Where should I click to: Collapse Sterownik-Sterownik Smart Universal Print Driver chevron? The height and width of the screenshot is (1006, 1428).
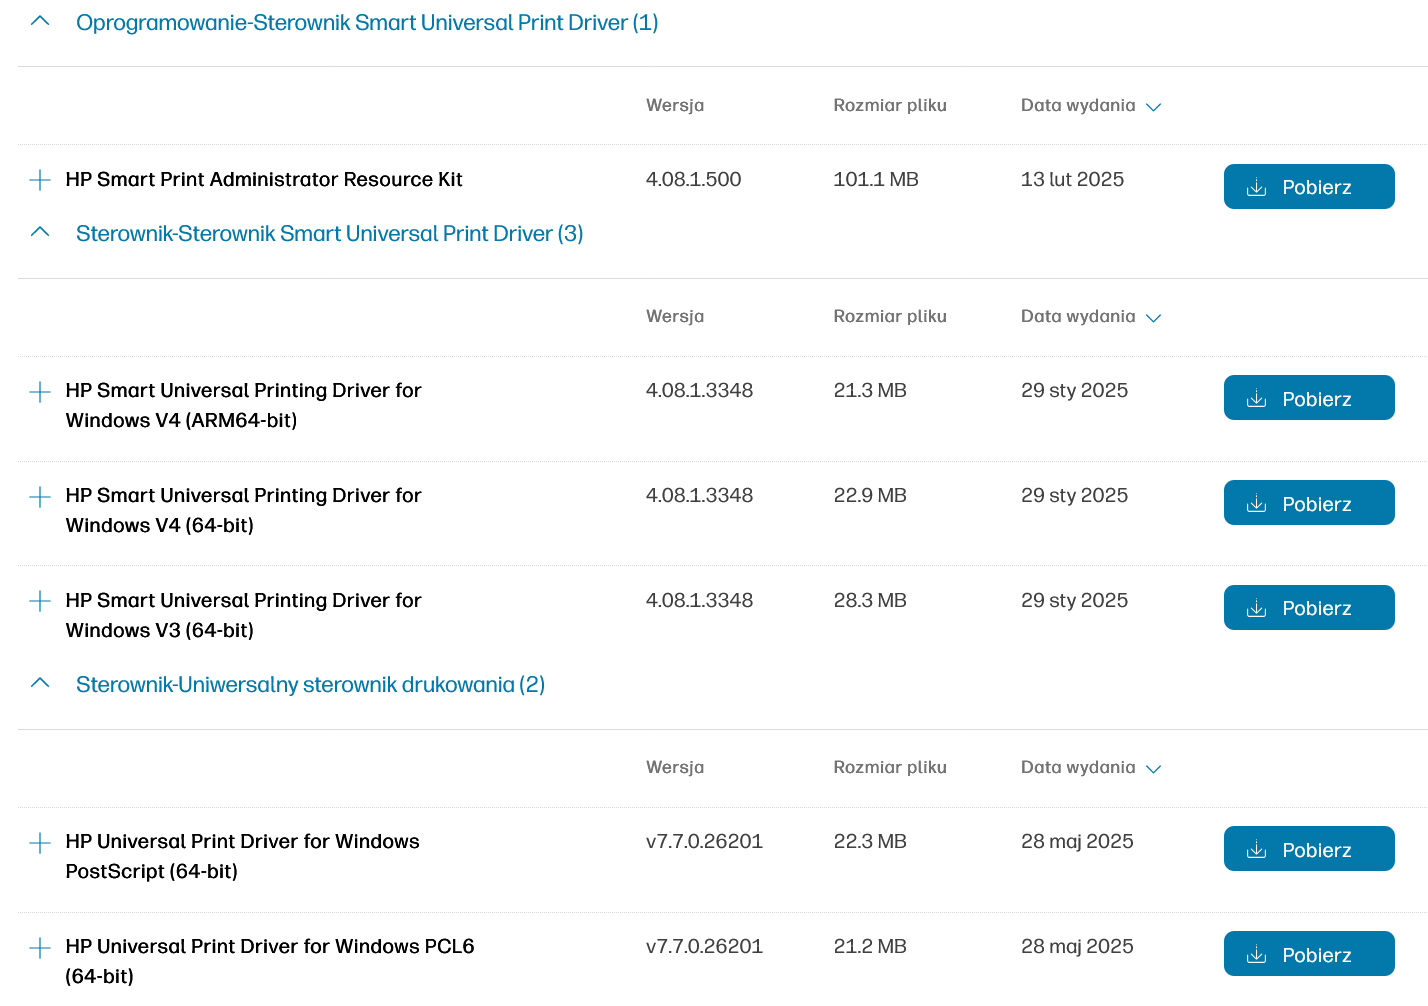tap(40, 232)
